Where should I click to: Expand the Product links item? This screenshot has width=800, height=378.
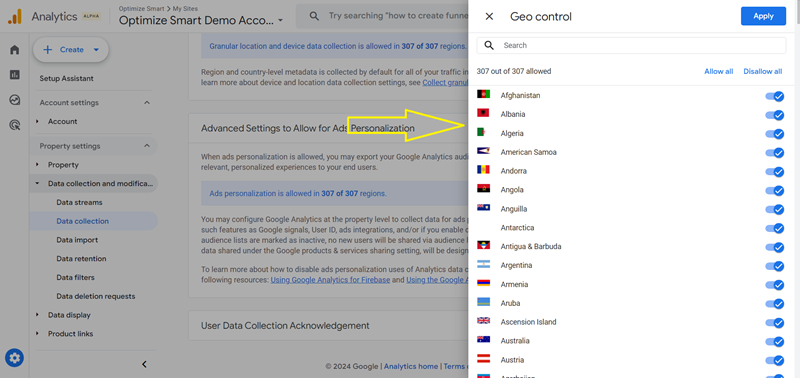pos(37,334)
